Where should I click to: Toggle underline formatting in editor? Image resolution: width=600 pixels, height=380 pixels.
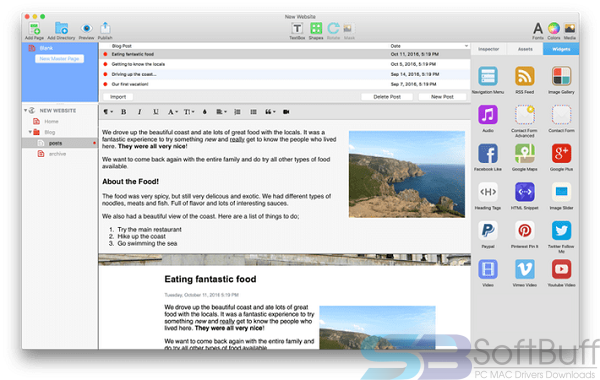tap(156, 112)
